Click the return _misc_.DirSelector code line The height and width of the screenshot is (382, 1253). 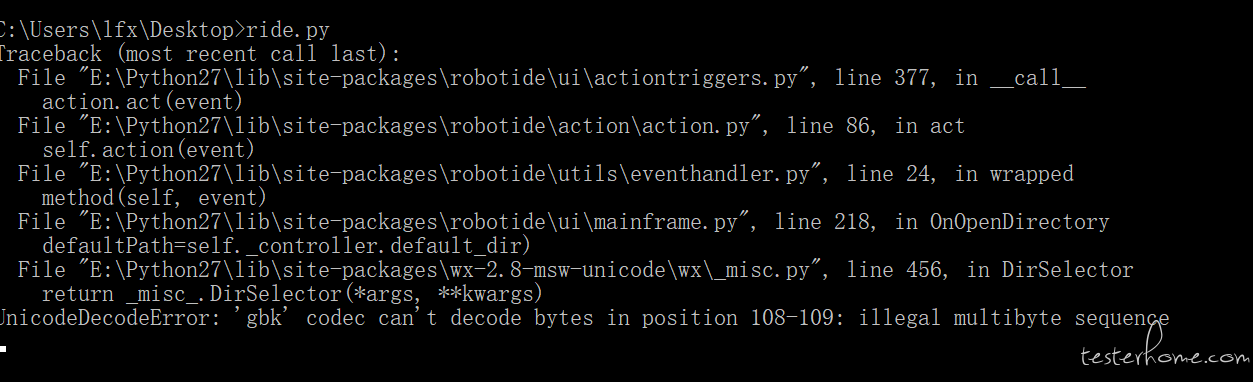pyautogui.click(x=292, y=294)
